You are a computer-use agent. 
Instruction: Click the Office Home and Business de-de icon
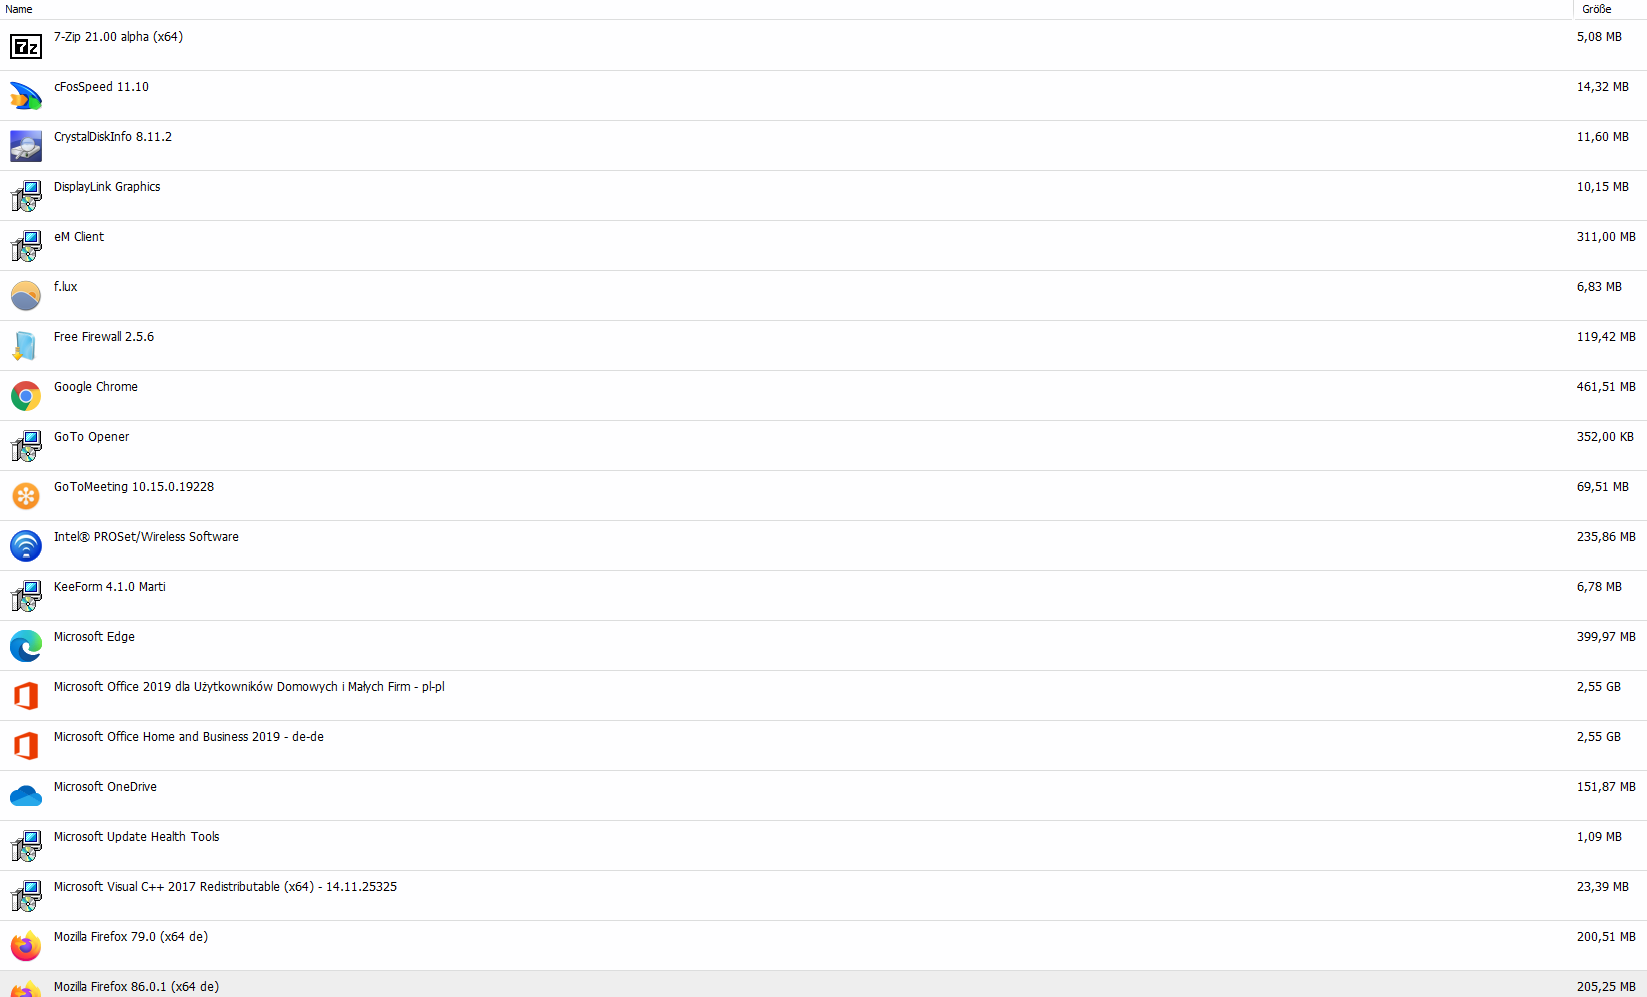26,746
